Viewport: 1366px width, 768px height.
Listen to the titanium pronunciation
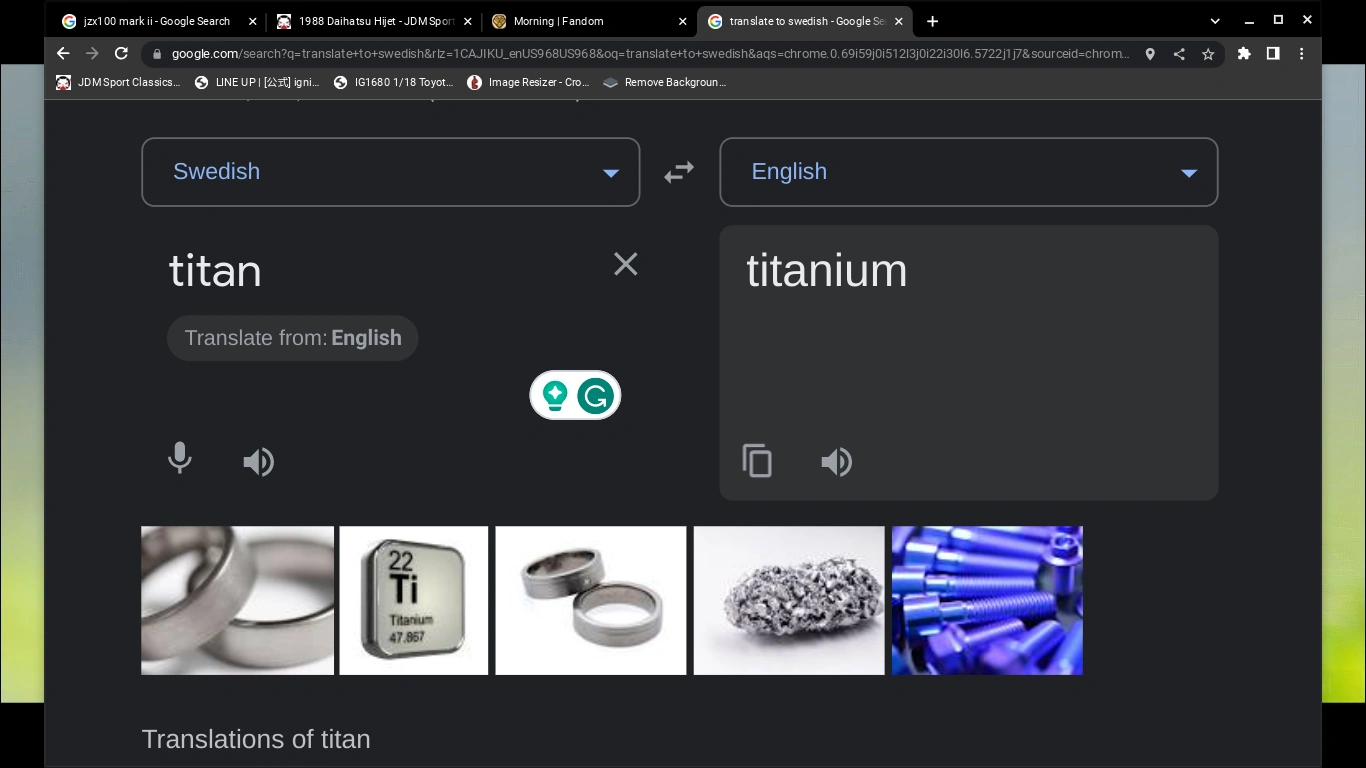pos(836,461)
